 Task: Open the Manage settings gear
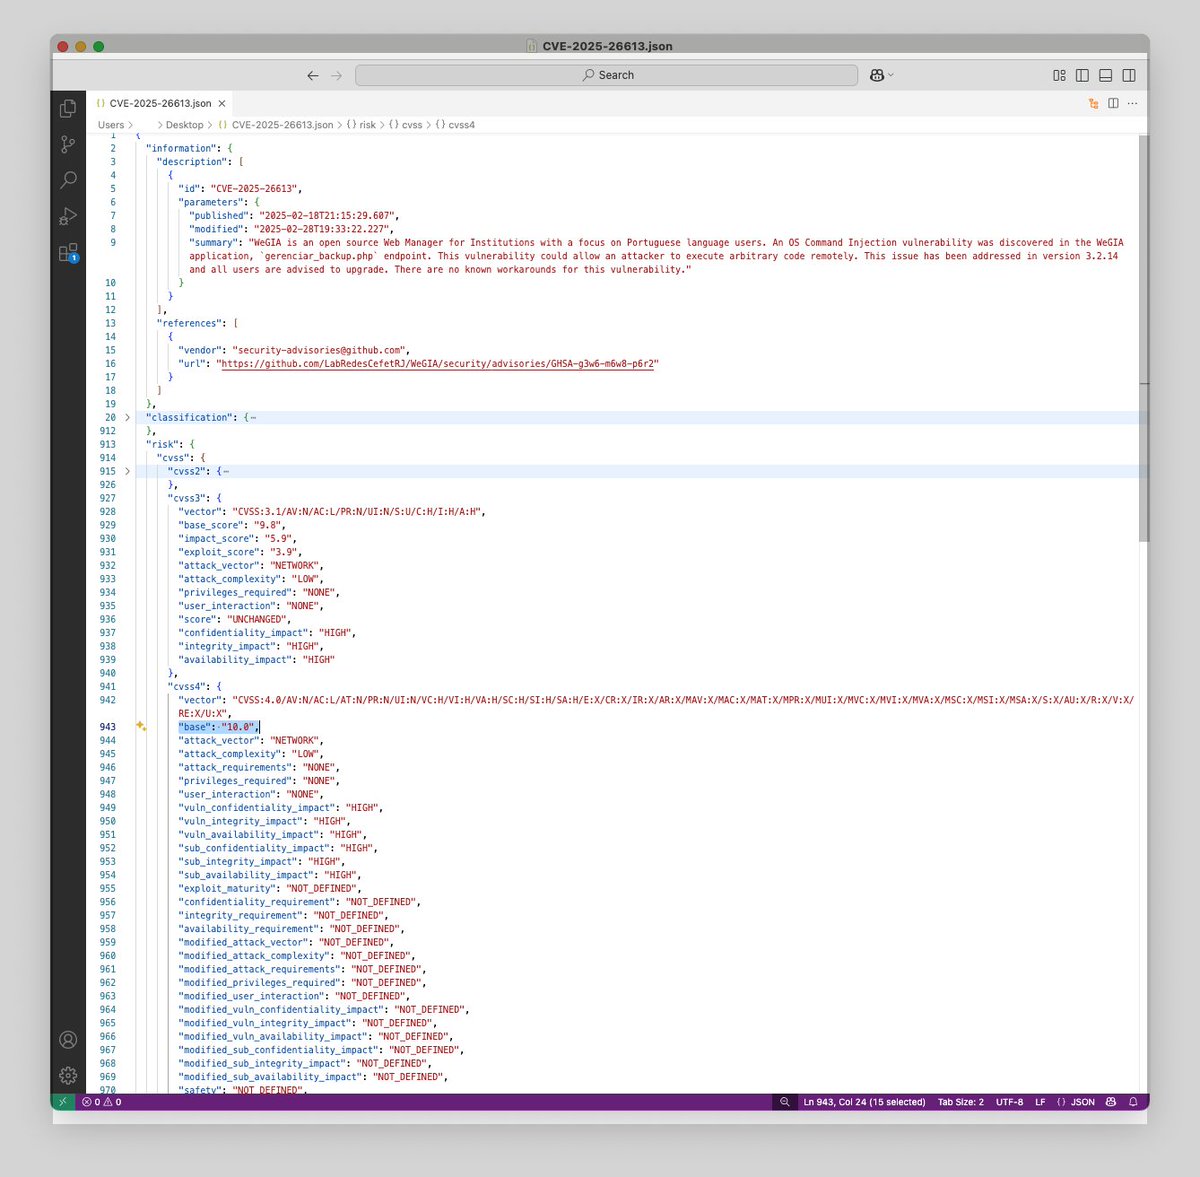(68, 1075)
